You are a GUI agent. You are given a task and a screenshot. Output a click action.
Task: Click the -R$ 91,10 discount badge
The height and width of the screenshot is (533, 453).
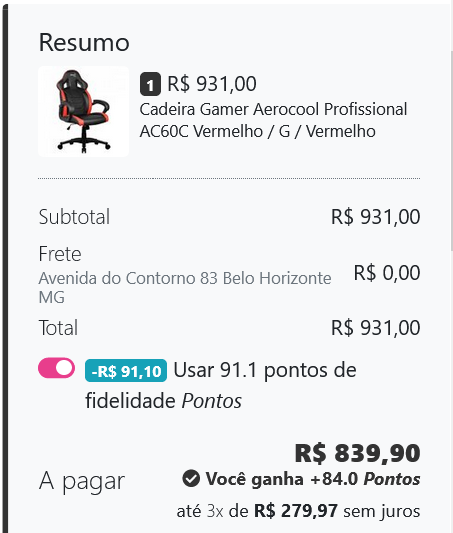pyautogui.click(x=126, y=371)
